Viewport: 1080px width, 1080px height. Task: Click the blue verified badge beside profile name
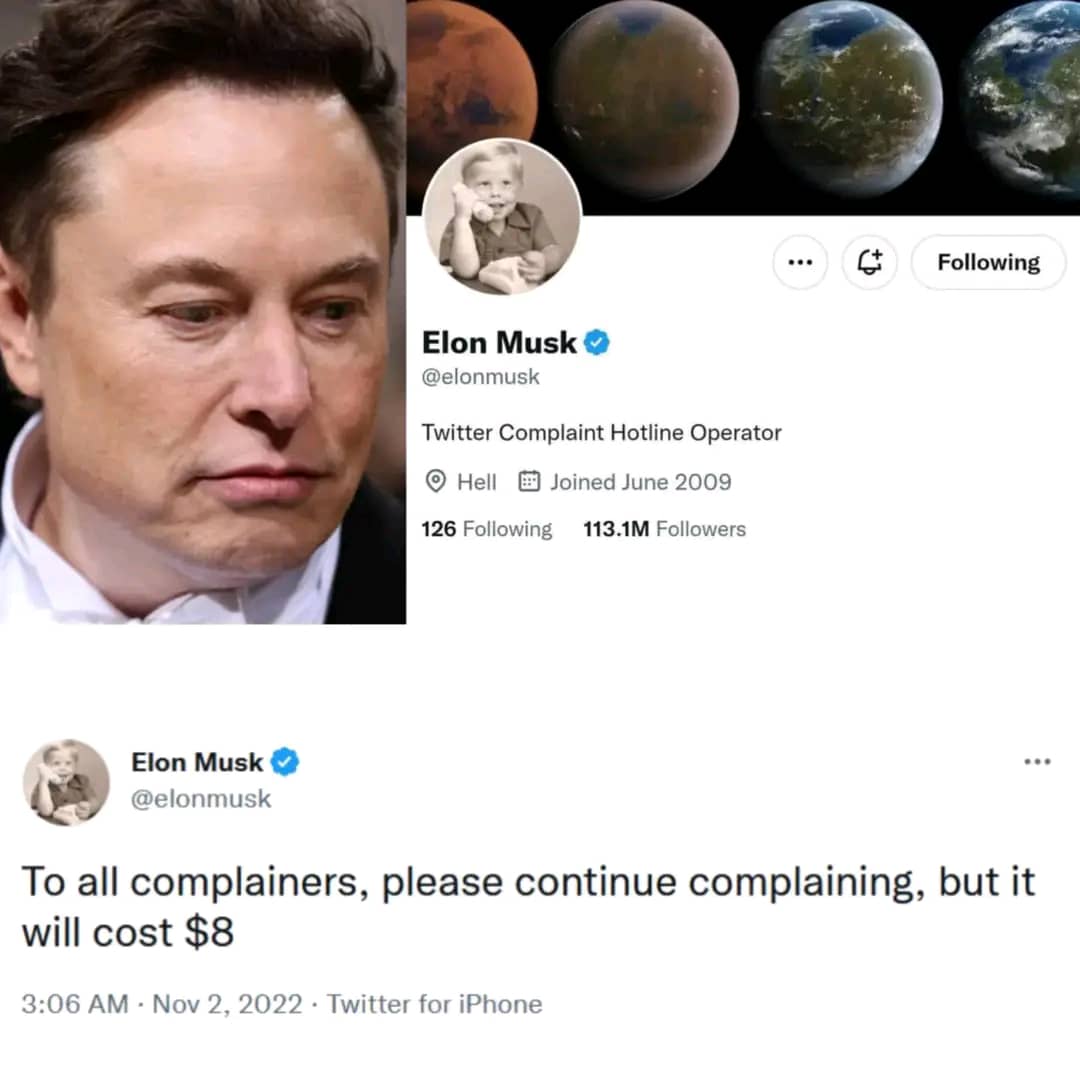pos(596,342)
